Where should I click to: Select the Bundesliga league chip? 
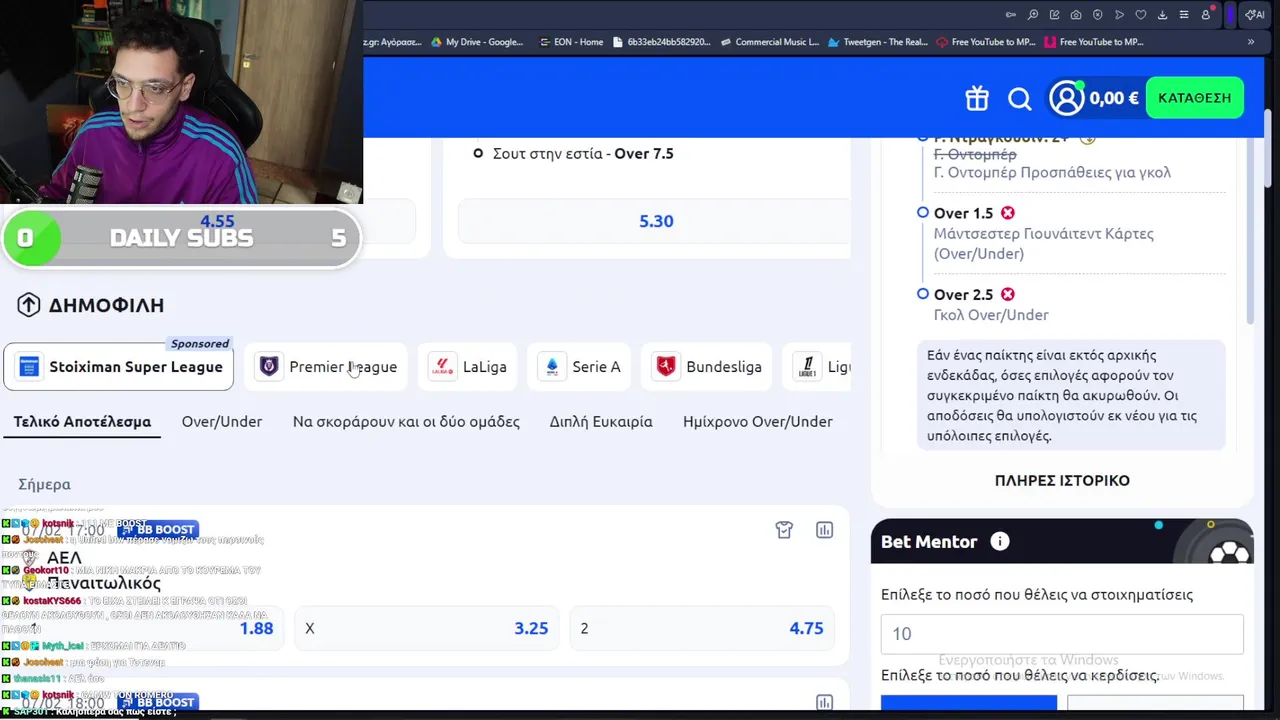point(709,367)
